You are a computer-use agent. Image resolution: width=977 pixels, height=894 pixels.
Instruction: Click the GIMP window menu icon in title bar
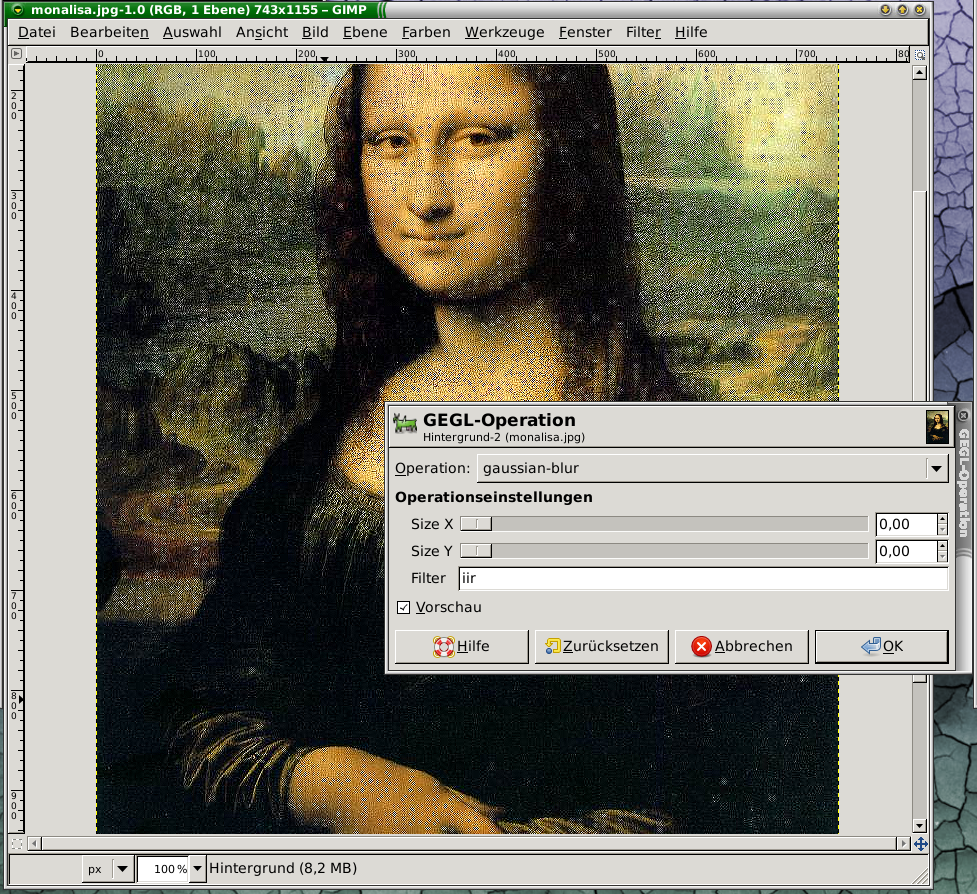tap(17, 9)
